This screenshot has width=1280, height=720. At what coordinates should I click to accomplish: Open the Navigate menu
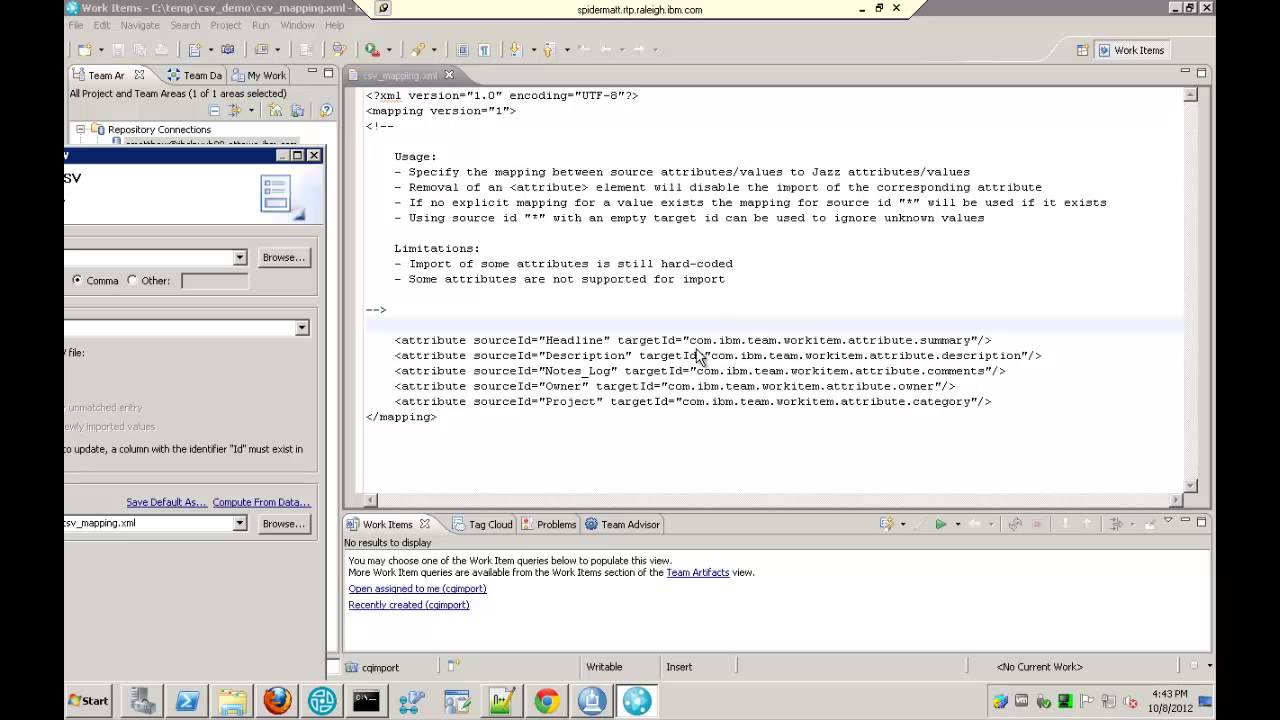140,25
